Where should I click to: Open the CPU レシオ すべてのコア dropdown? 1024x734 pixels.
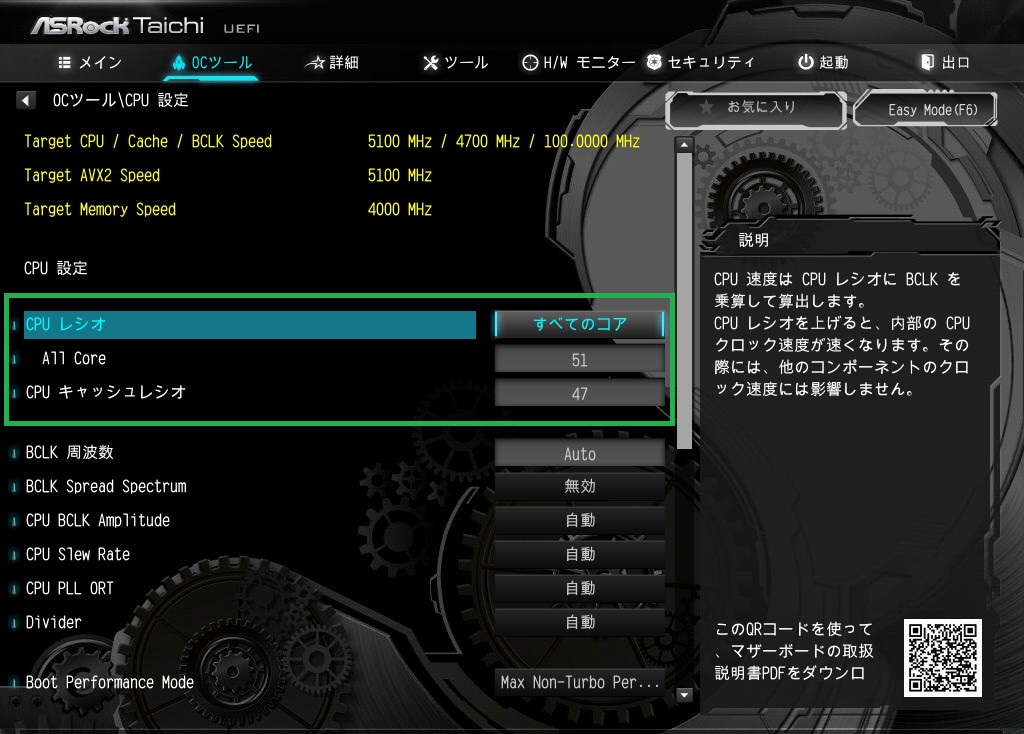click(x=580, y=324)
